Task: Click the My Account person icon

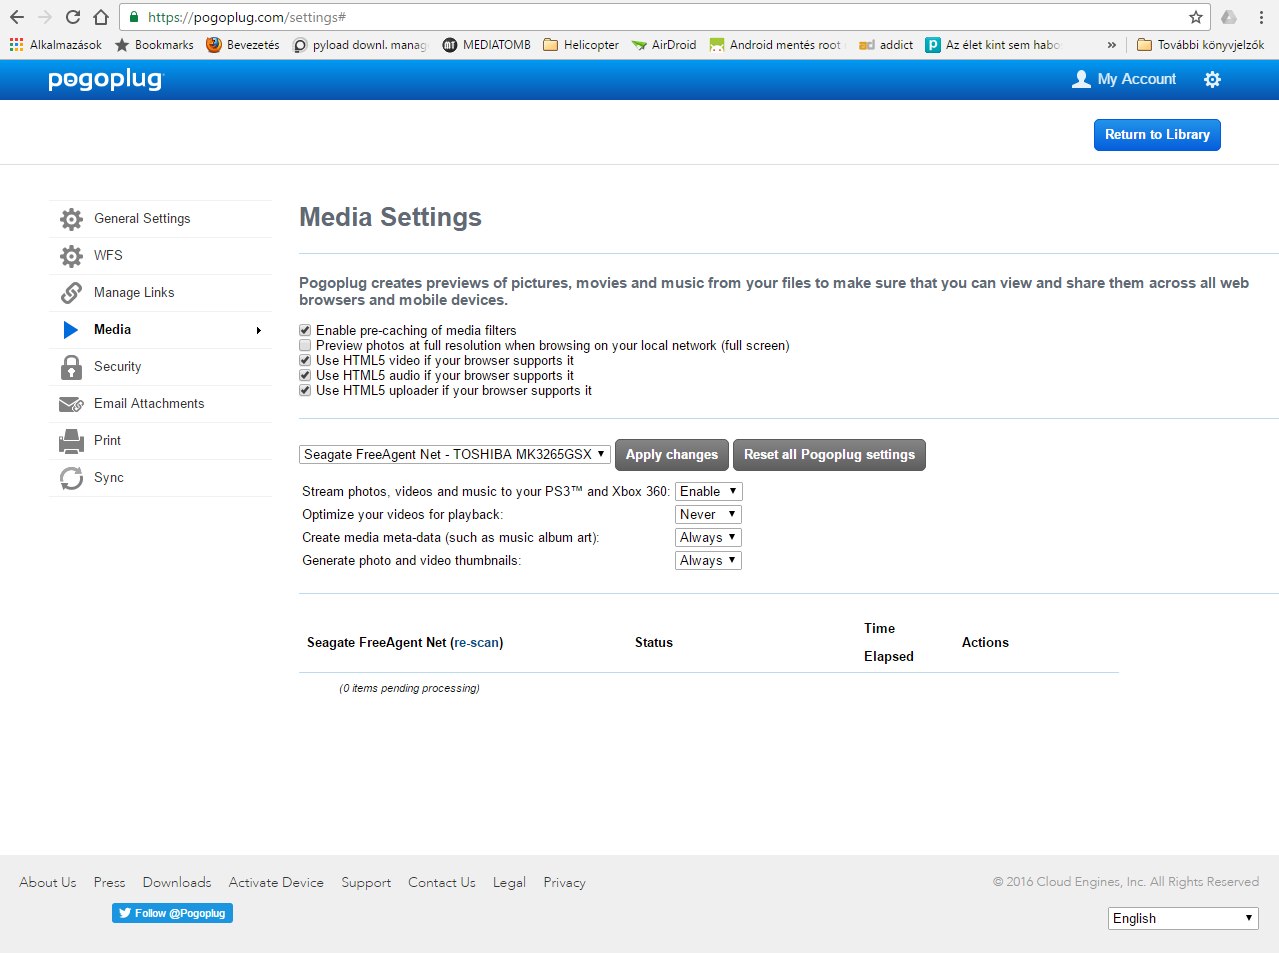Action: click(x=1081, y=79)
